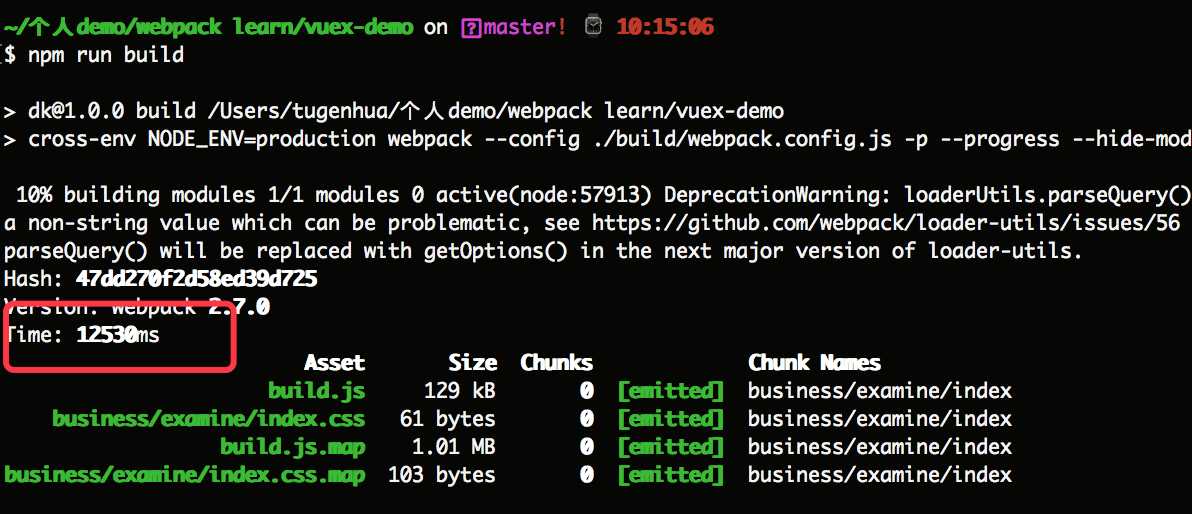Click the git branch question-mark icon
This screenshot has width=1192, height=514.
[471, 28]
